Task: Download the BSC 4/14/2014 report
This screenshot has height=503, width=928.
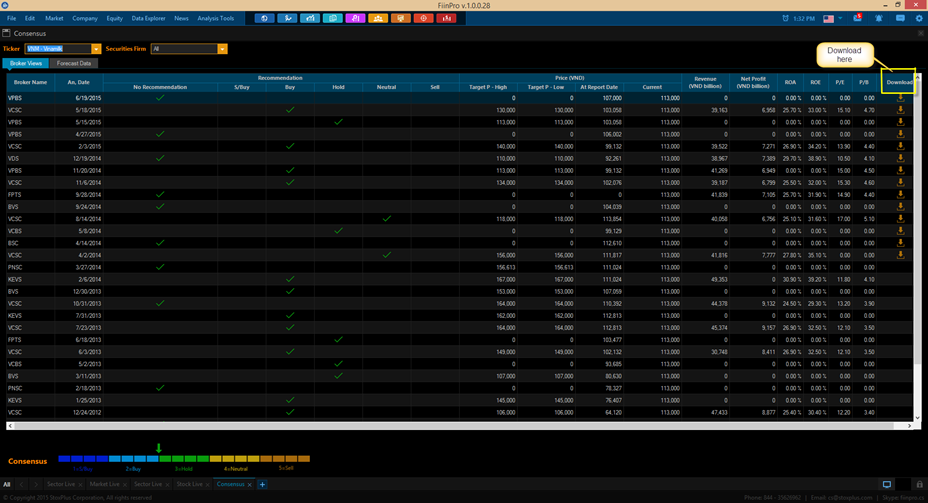Action: tap(900, 243)
